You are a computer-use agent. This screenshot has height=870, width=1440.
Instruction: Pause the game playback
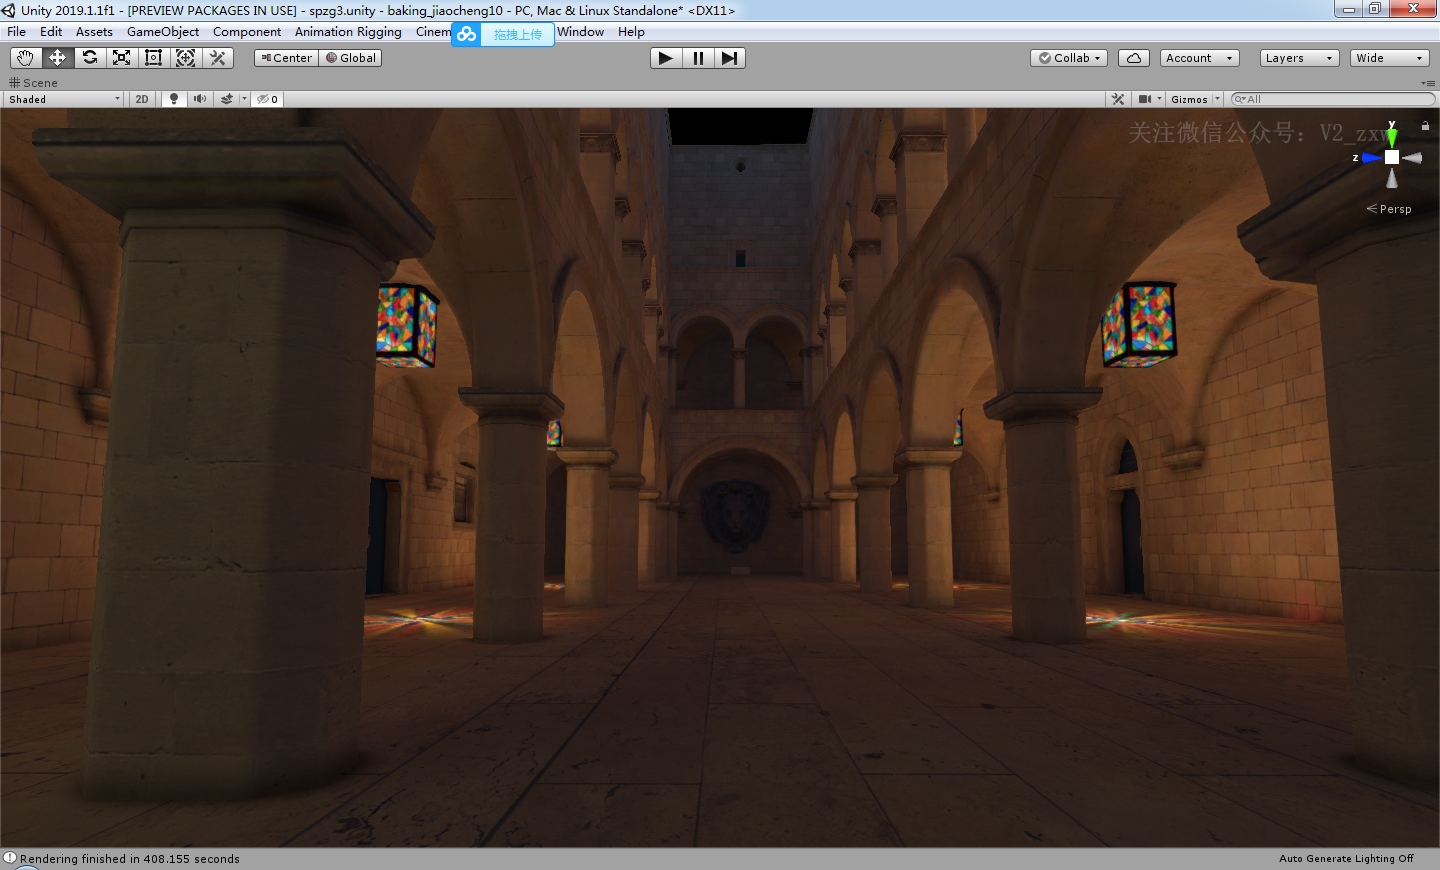(698, 58)
